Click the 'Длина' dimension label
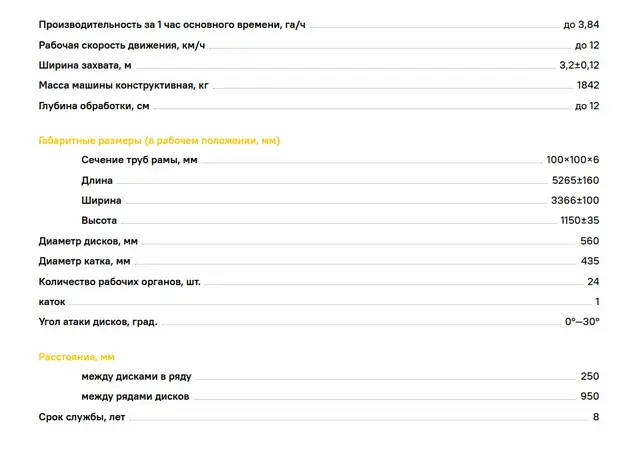640x455 pixels. click(97, 180)
